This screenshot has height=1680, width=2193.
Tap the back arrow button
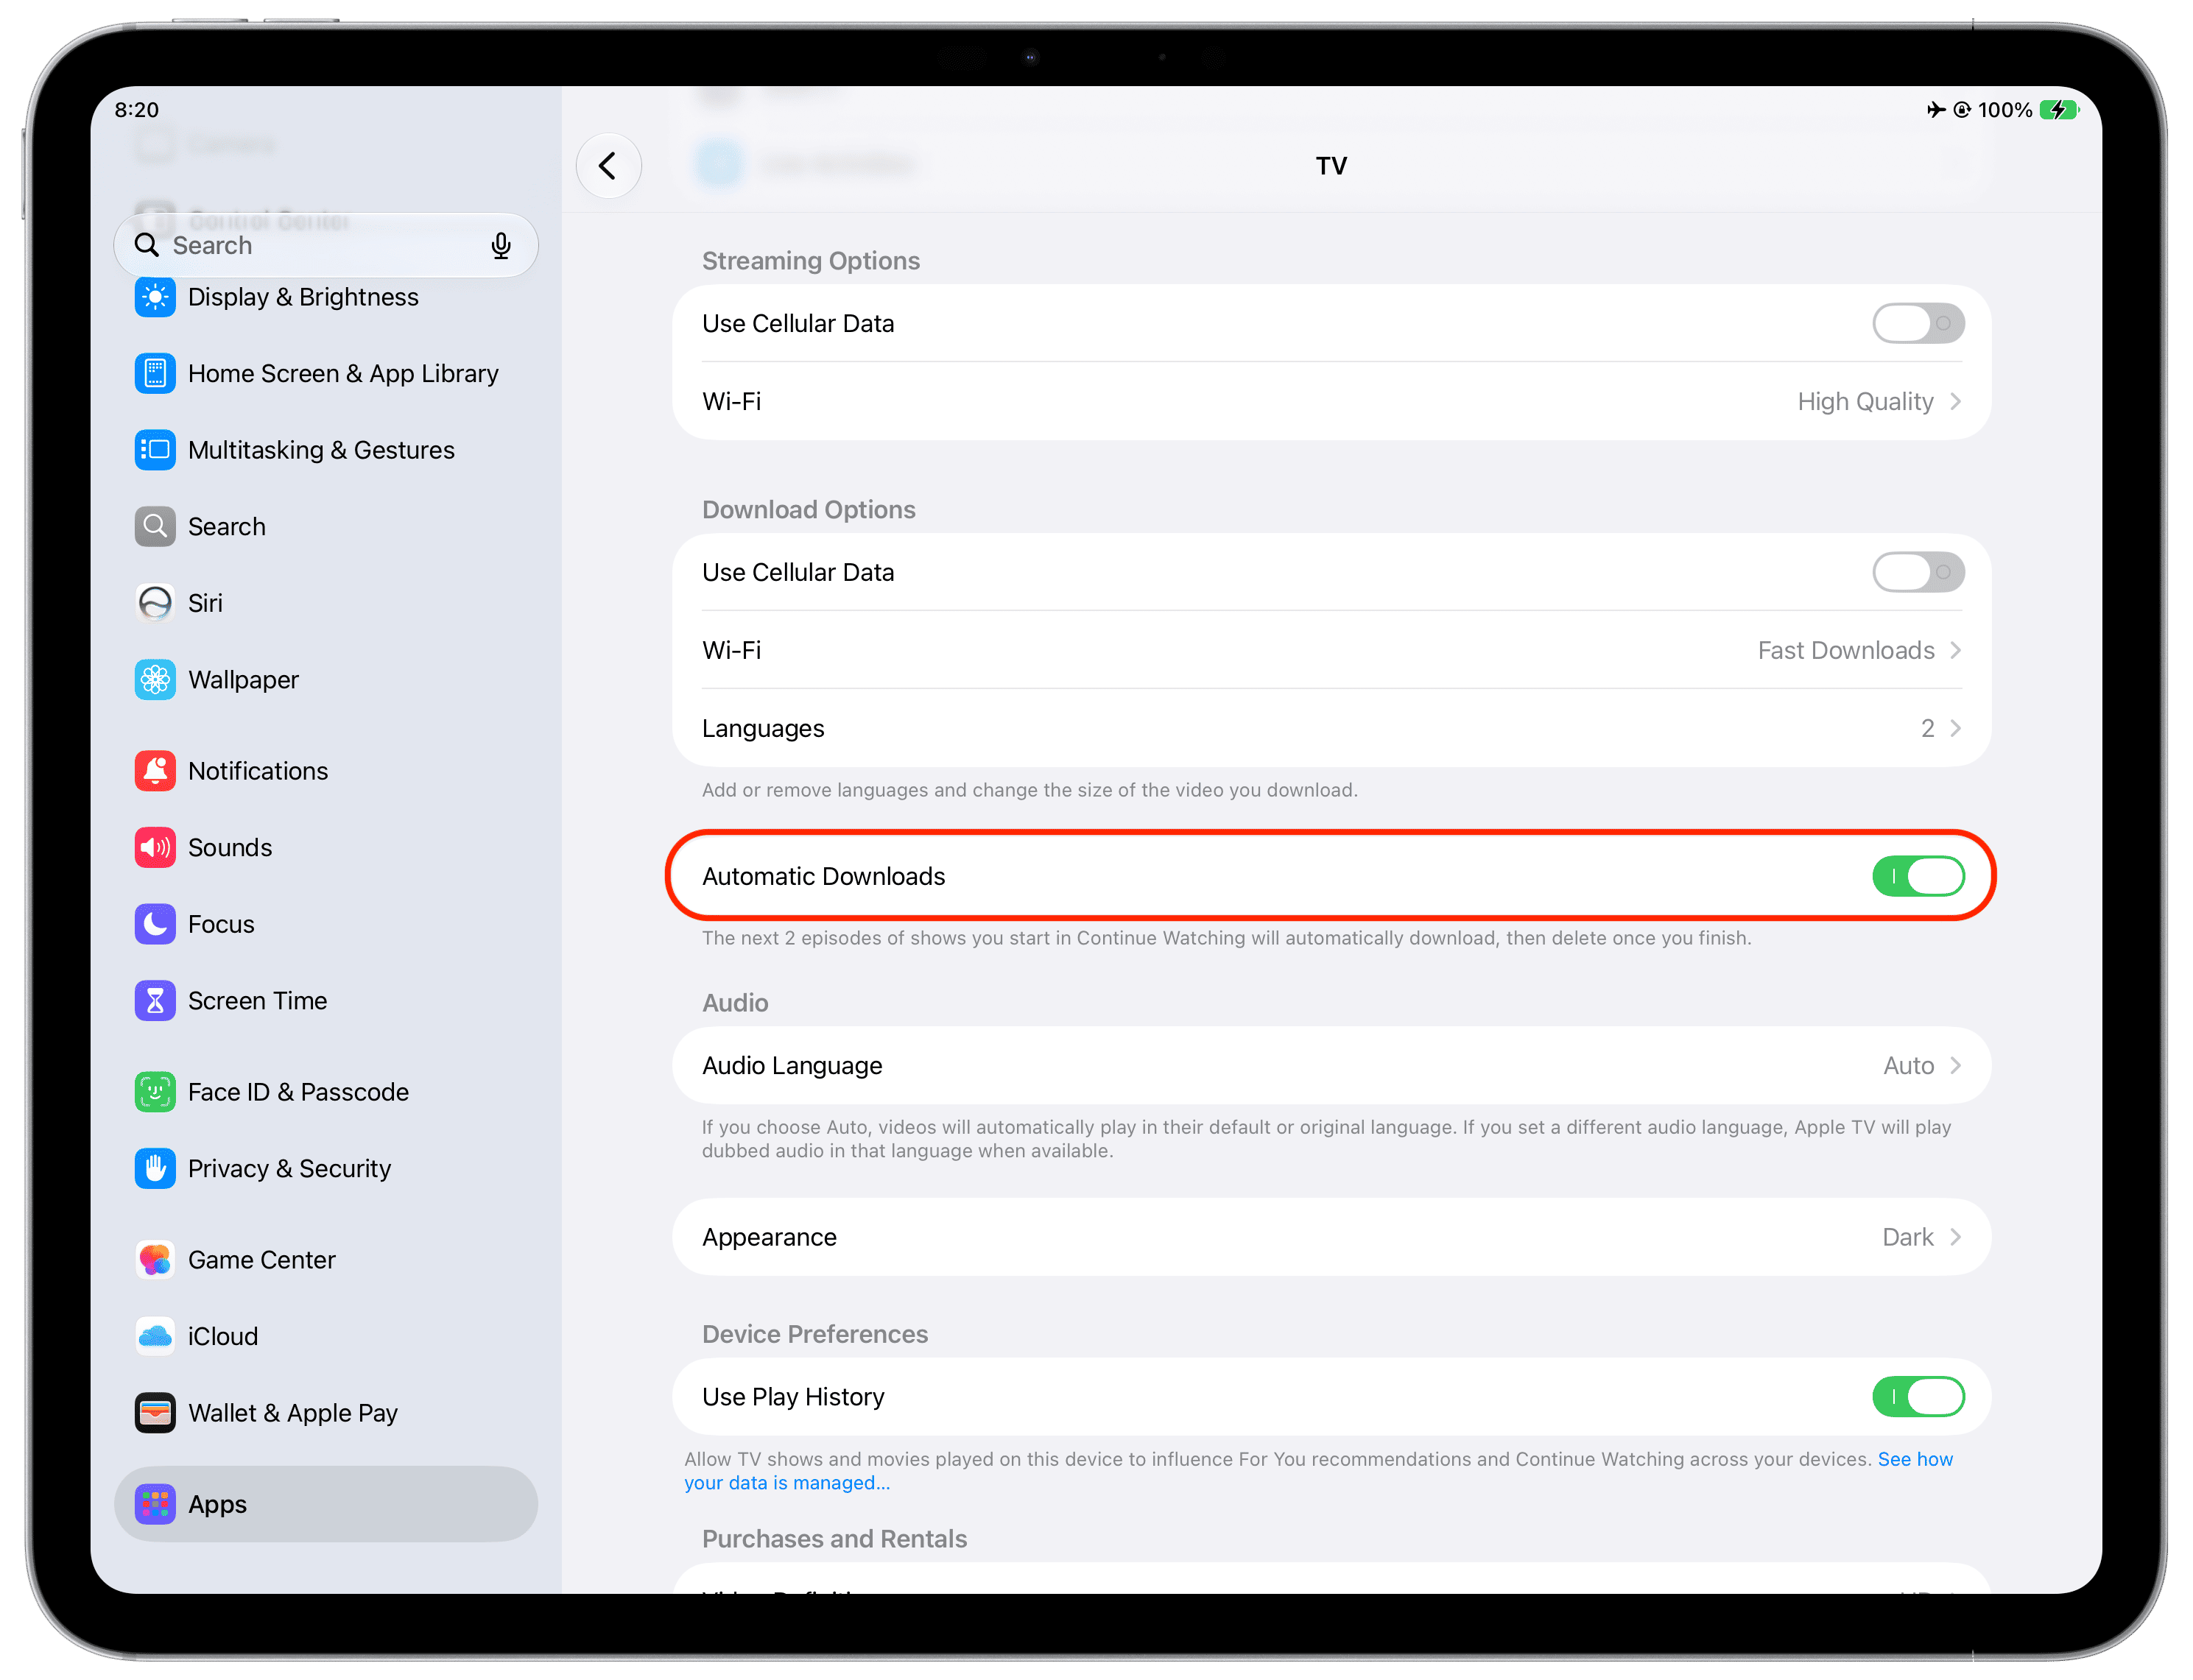608,166
